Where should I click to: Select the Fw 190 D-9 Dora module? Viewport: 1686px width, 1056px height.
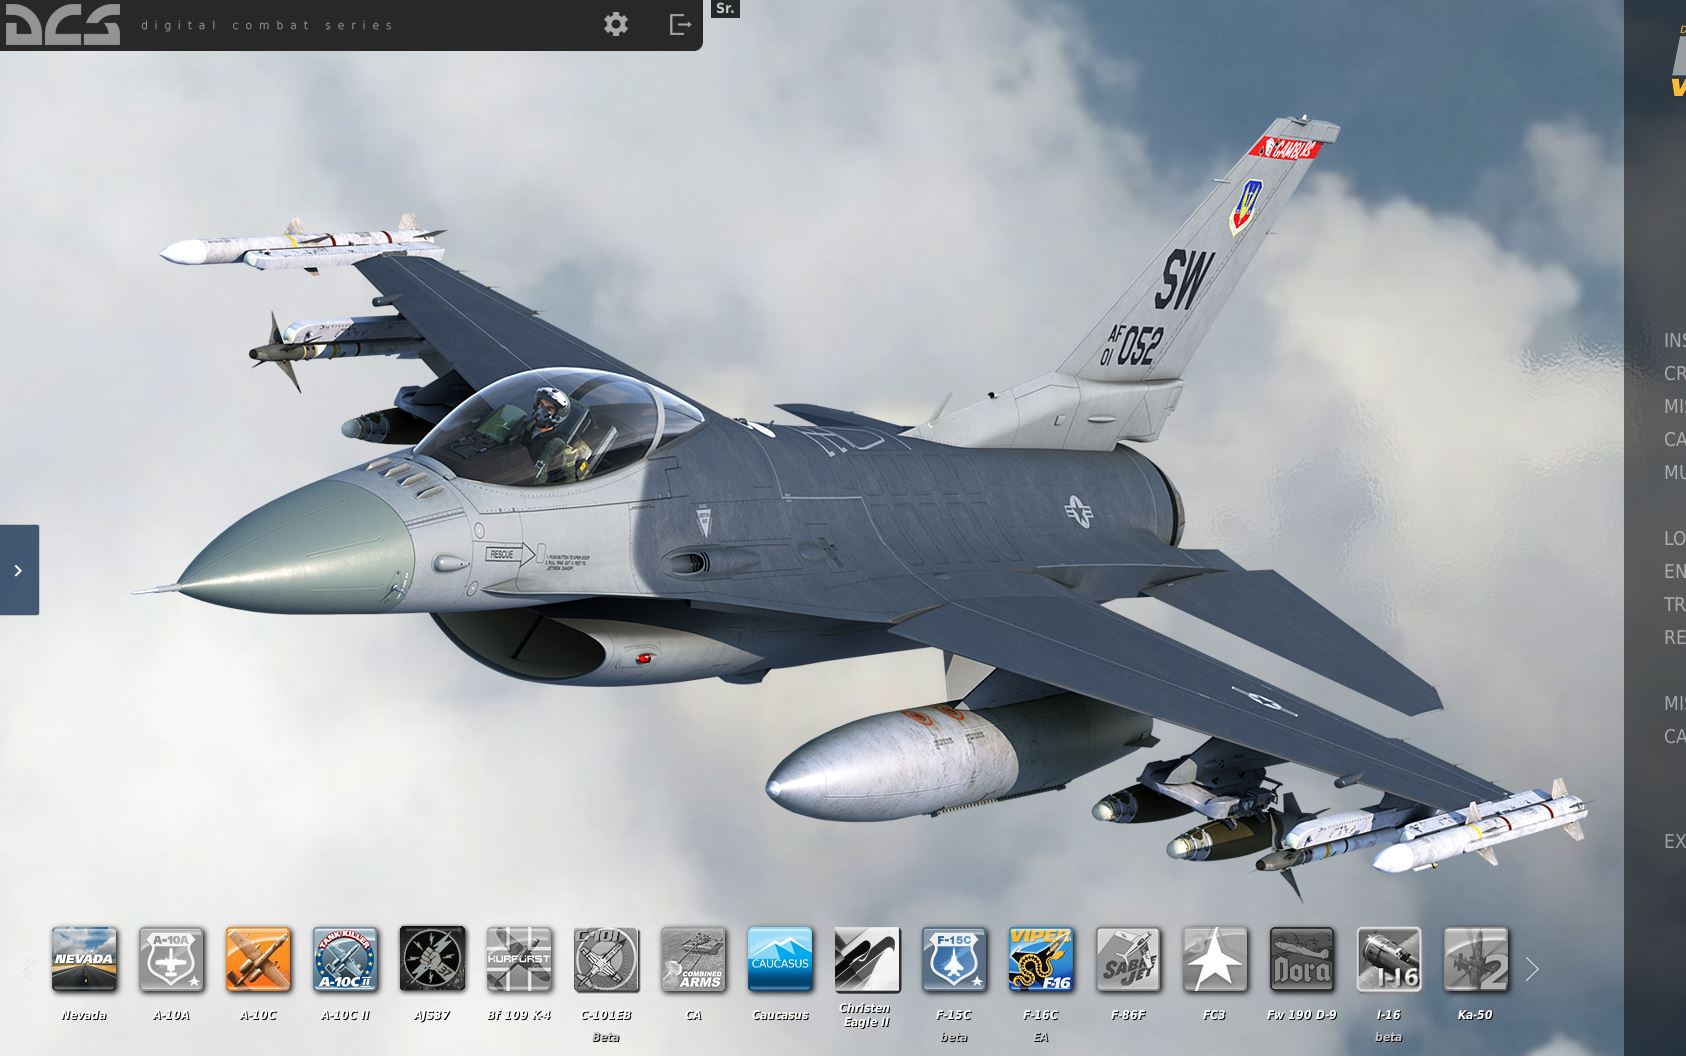click(x=1302, y=959)
